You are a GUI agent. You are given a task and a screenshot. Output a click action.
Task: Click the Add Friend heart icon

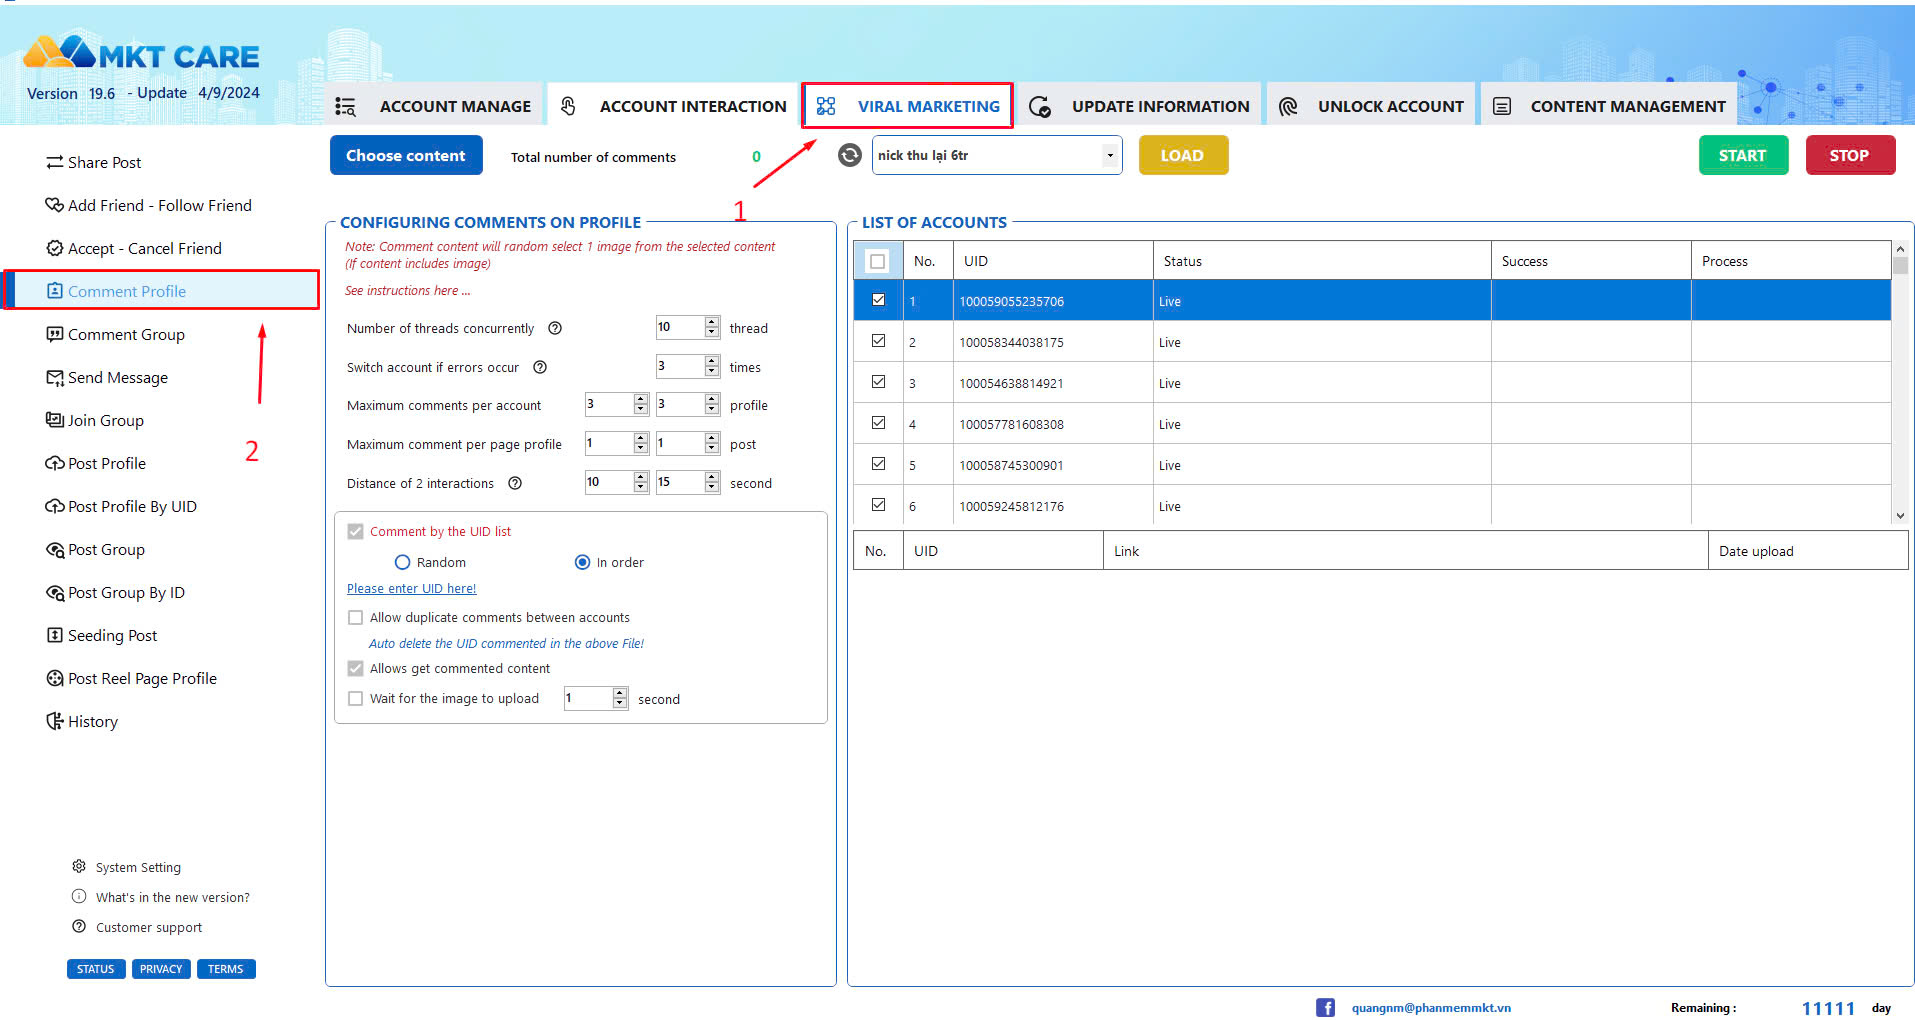click(x=55, y=205)
